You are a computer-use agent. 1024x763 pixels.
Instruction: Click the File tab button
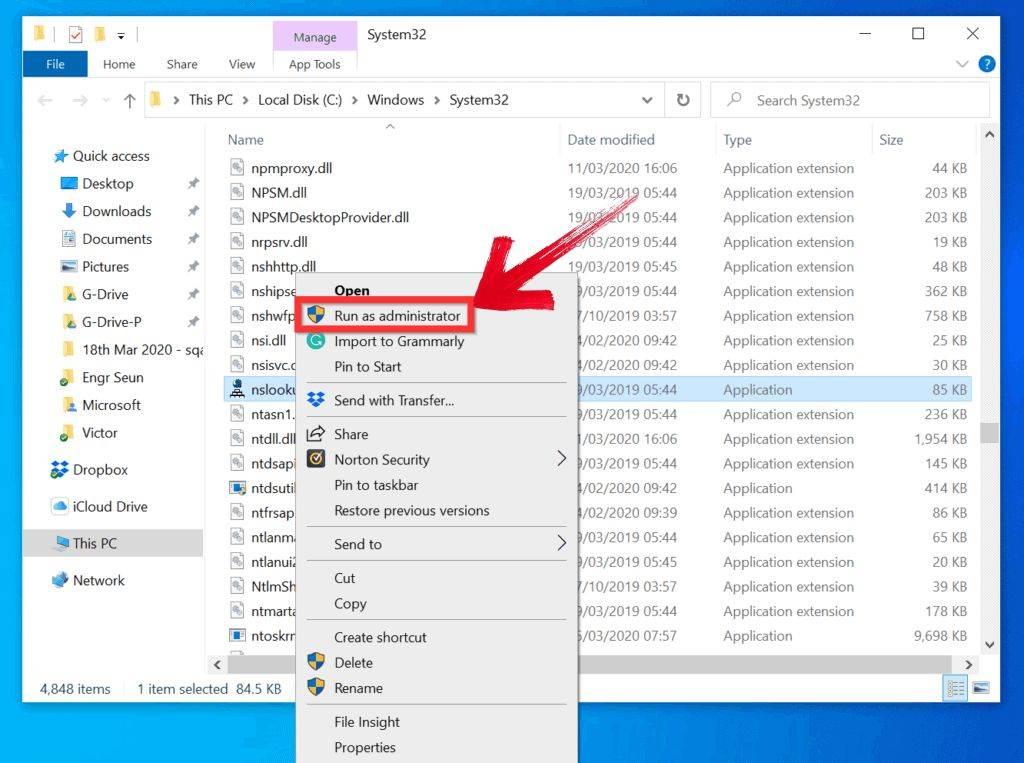(55, 64)
